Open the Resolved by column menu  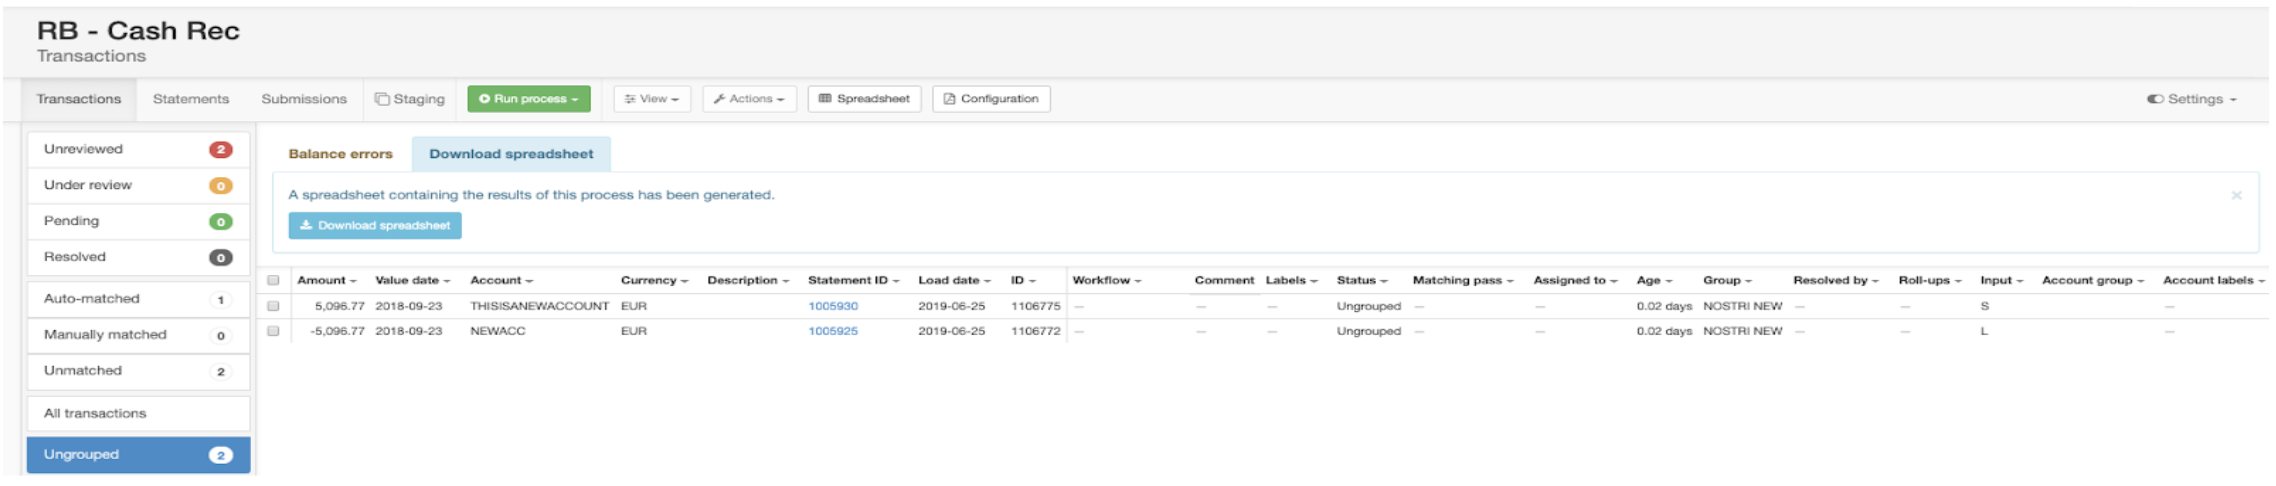click(1836, 281)
